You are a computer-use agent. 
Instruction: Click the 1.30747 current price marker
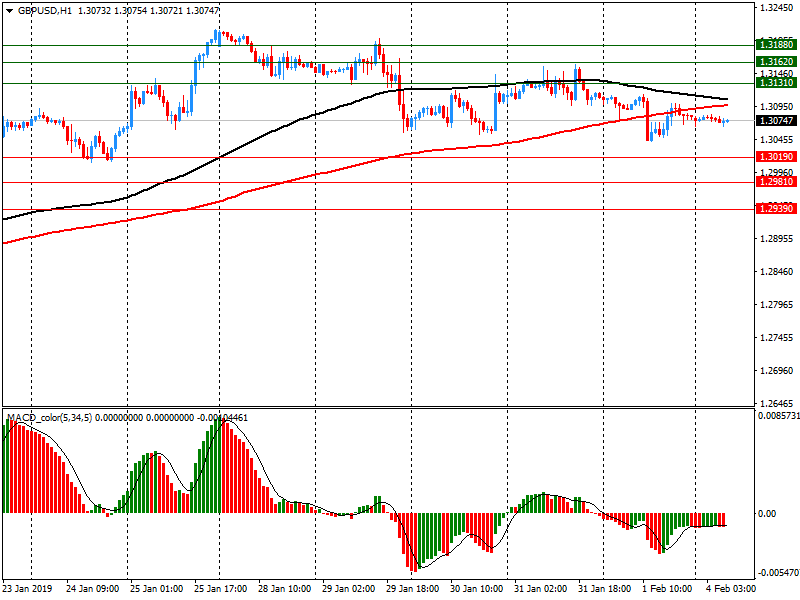point(776,121)
